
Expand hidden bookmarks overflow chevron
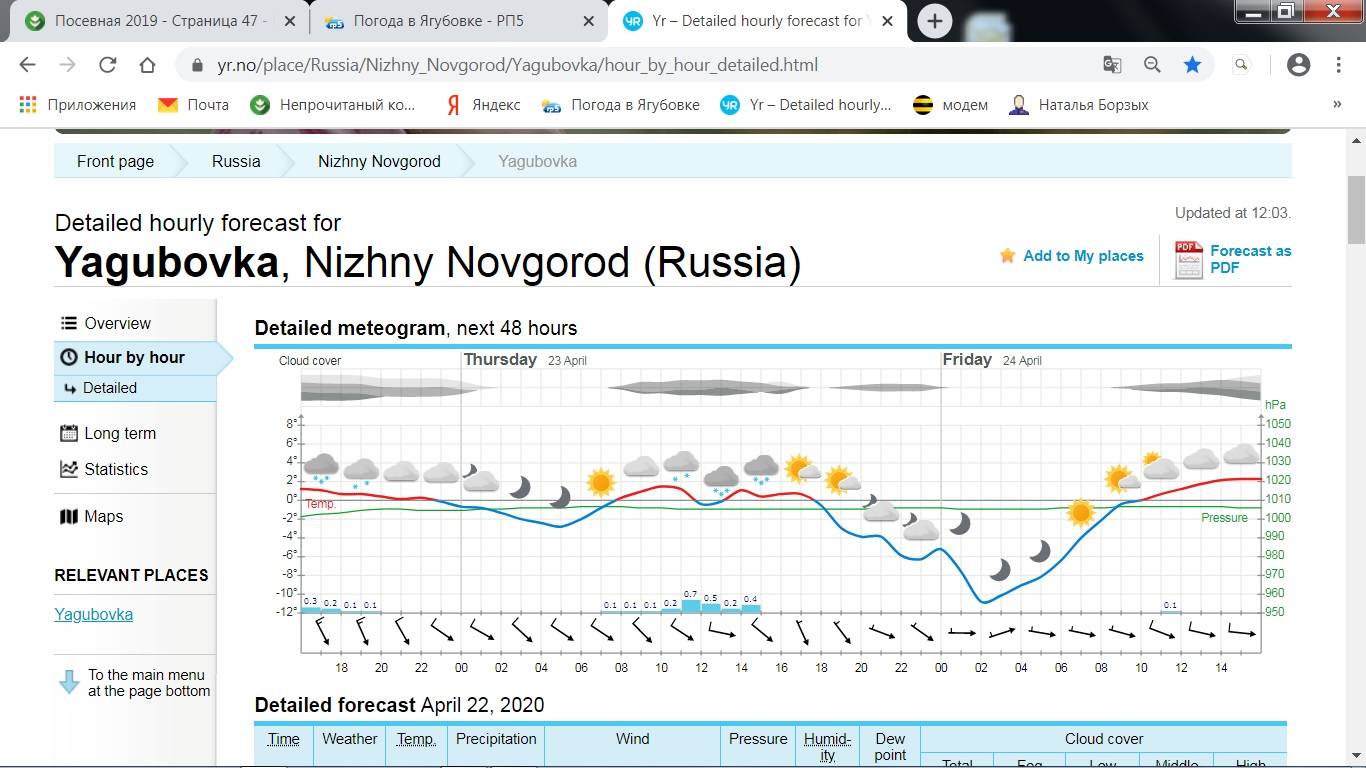pos(1337,104)
